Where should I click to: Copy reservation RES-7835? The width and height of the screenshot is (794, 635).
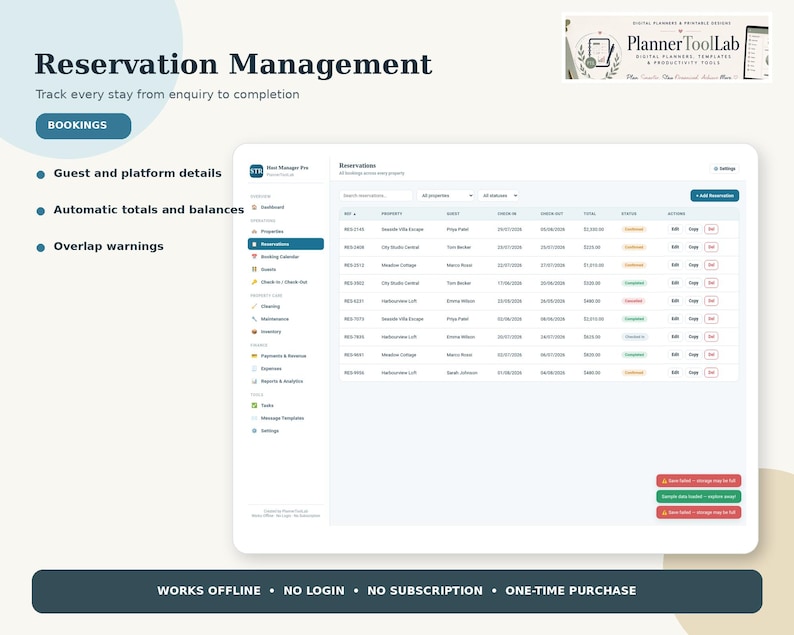coord(693,337)
